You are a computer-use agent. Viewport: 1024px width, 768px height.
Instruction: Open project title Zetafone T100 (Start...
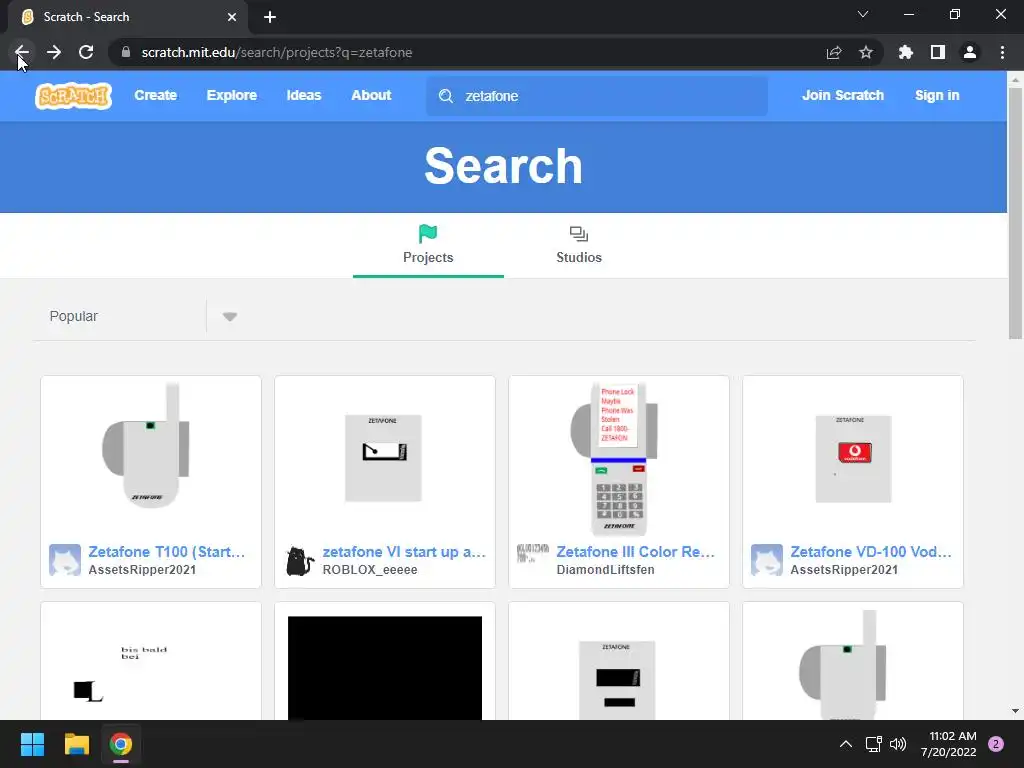click(167, 552)
